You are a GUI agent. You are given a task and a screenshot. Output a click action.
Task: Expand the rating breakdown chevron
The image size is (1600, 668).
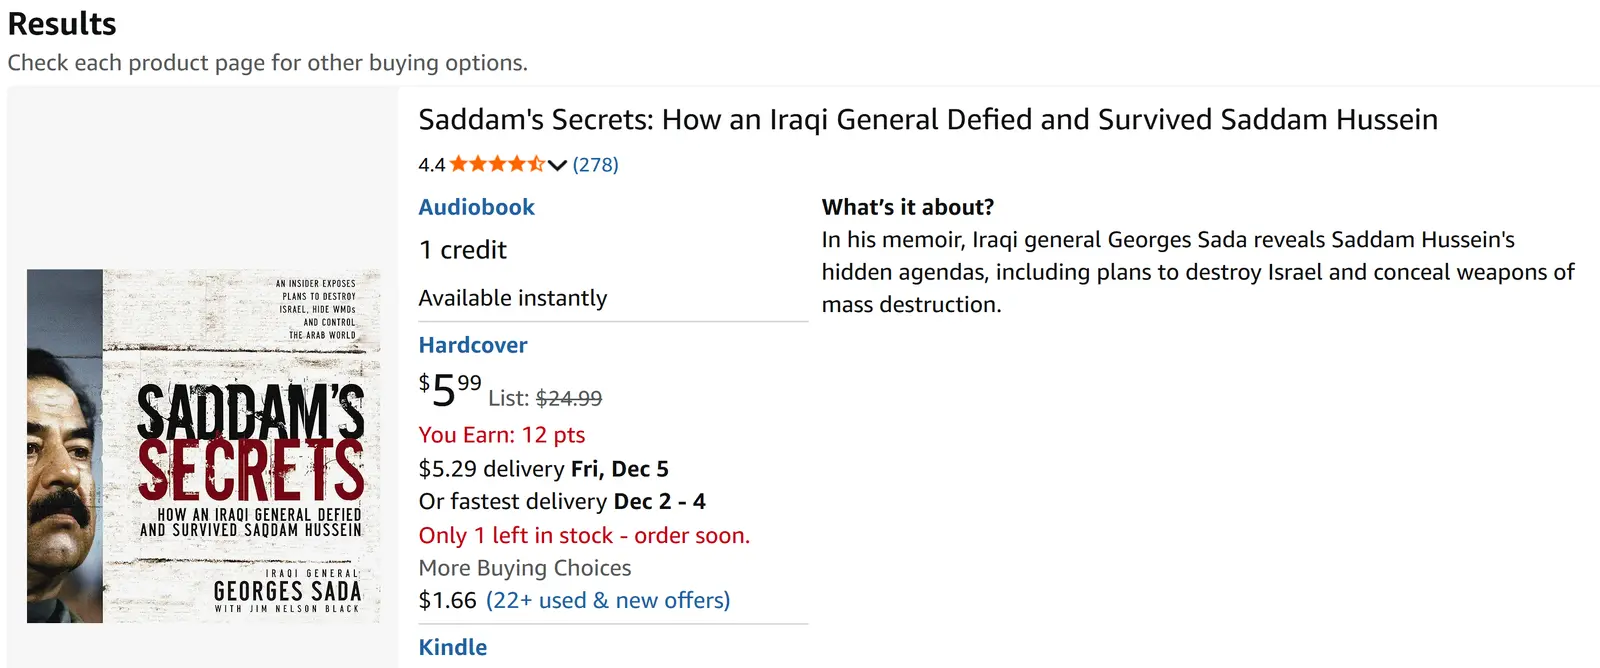(558, 165)
